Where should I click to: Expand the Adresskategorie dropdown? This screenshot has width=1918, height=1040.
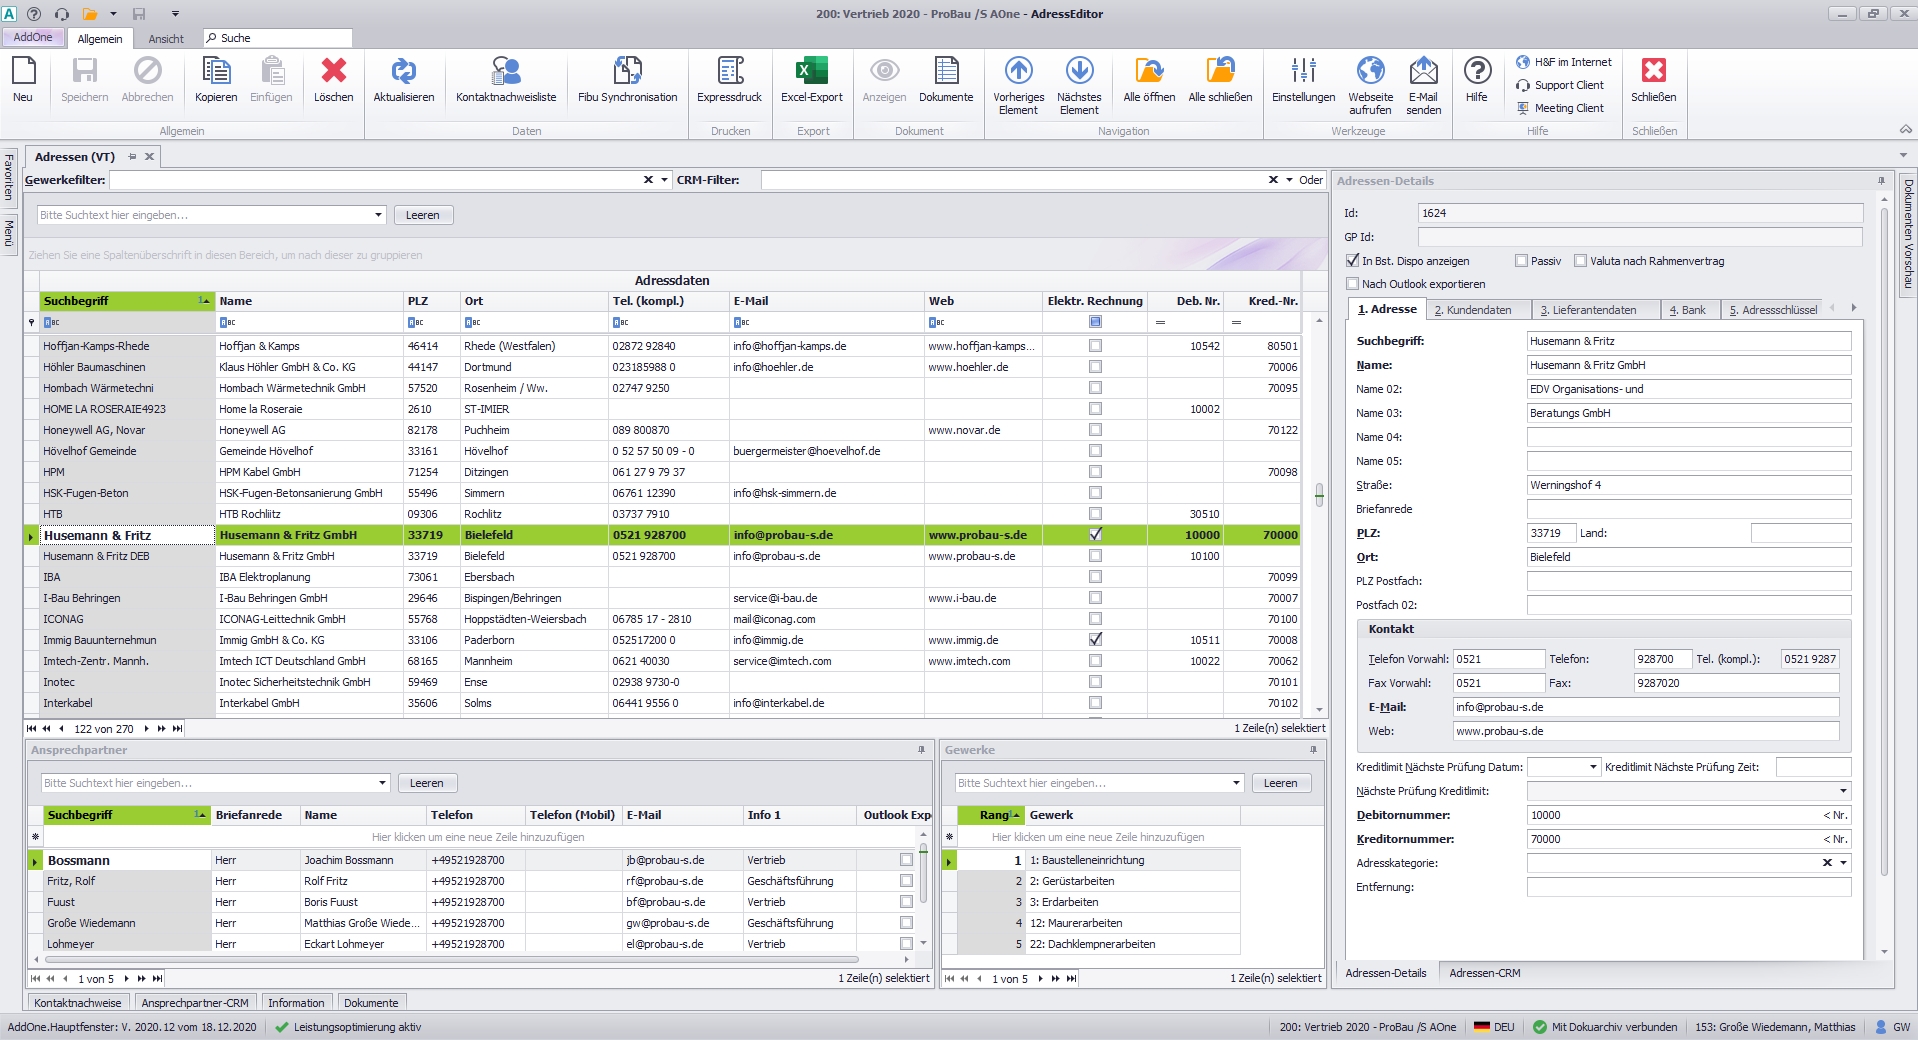(x=1843, y=863)
